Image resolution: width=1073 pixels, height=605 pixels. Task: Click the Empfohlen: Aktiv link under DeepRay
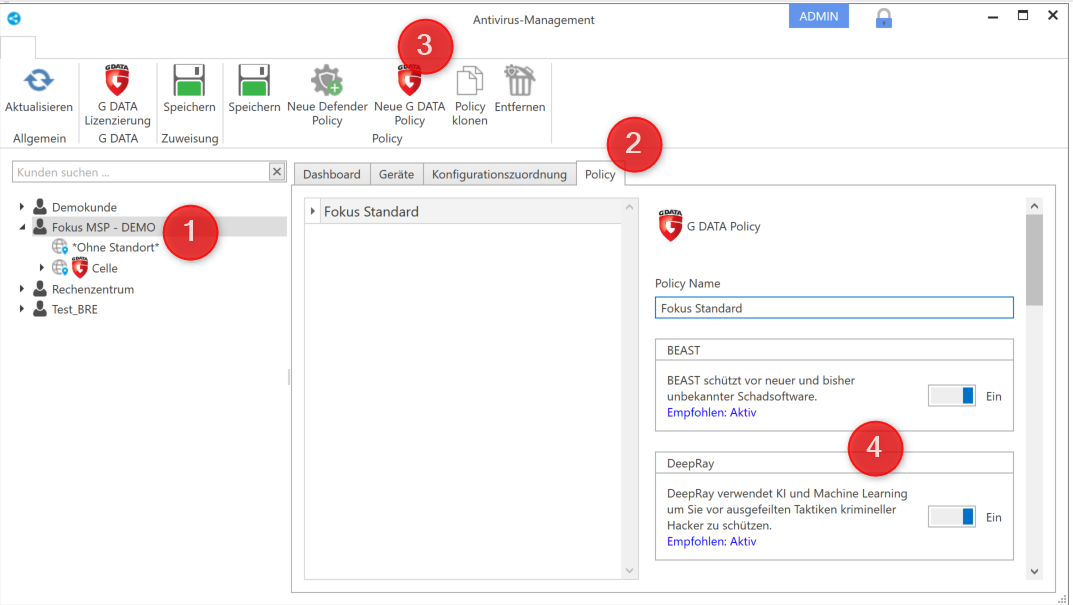712,541
